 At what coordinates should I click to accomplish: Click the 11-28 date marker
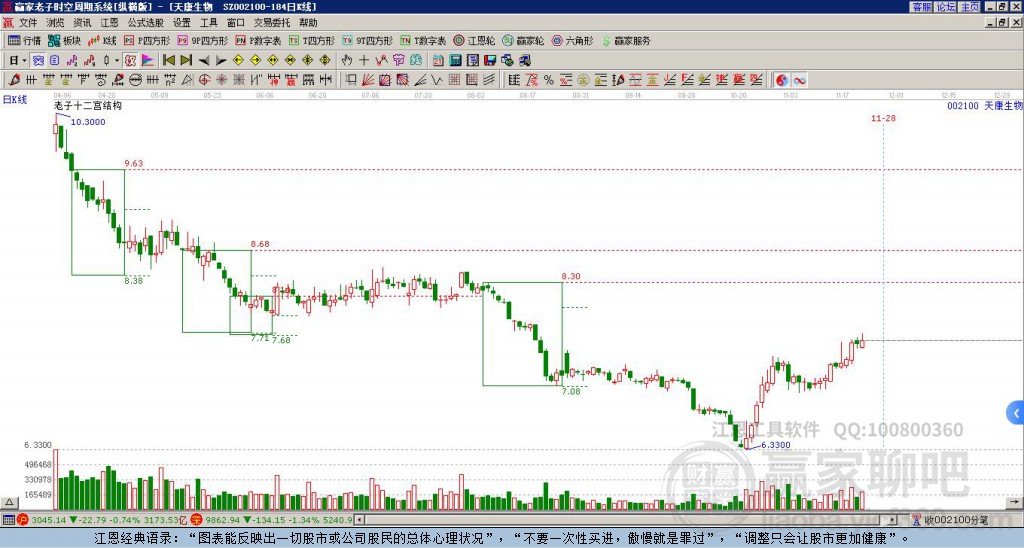coord(883,118)
